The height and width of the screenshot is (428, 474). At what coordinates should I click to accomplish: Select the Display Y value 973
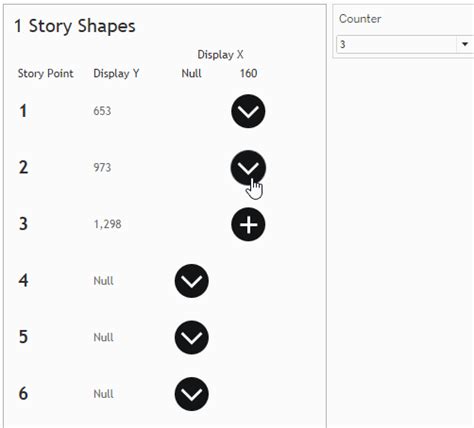click(102, 167)
